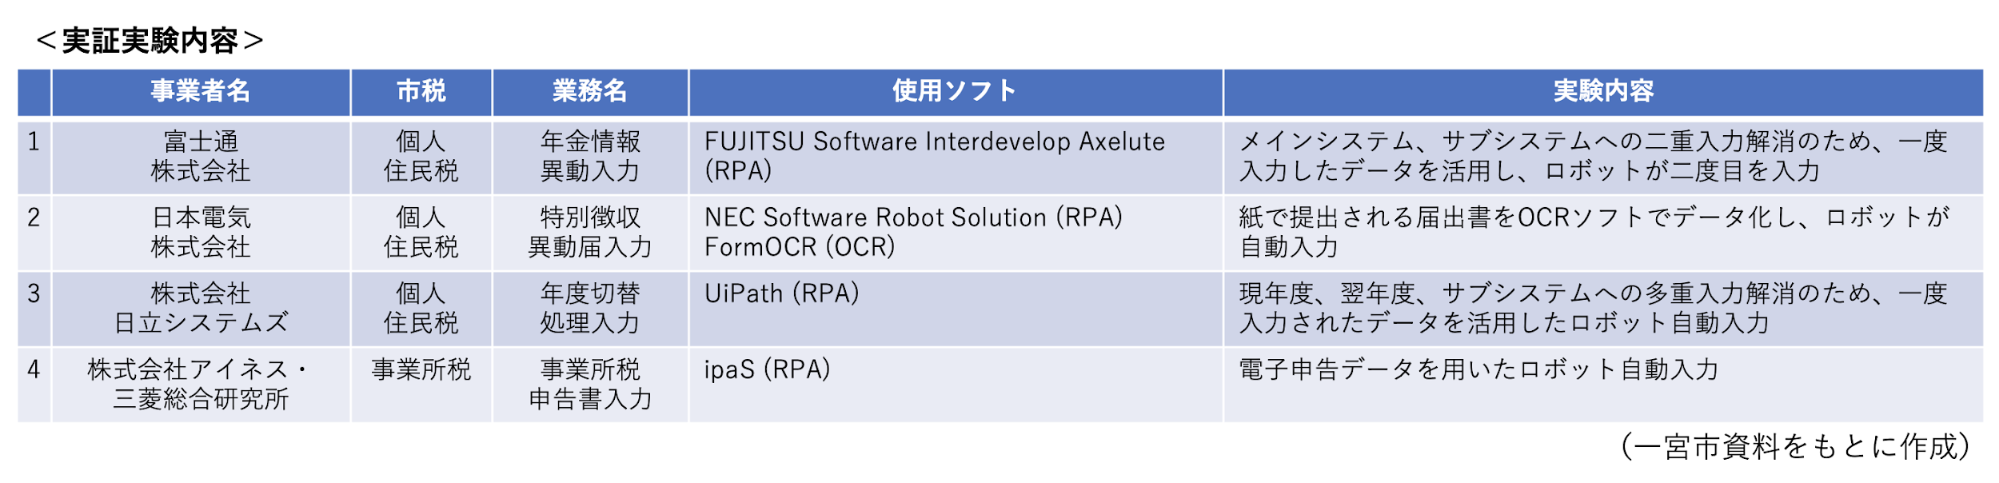Click the 事業者名 column header

click(x=201, y=92)
